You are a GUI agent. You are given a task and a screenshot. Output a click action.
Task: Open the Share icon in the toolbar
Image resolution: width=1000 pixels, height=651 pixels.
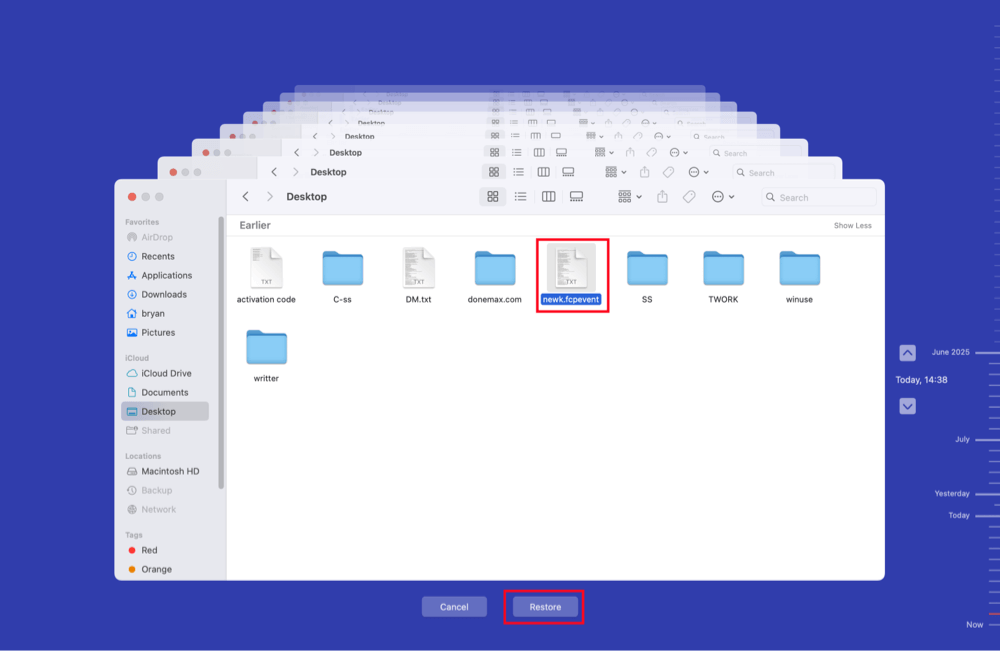coord(662,197)
